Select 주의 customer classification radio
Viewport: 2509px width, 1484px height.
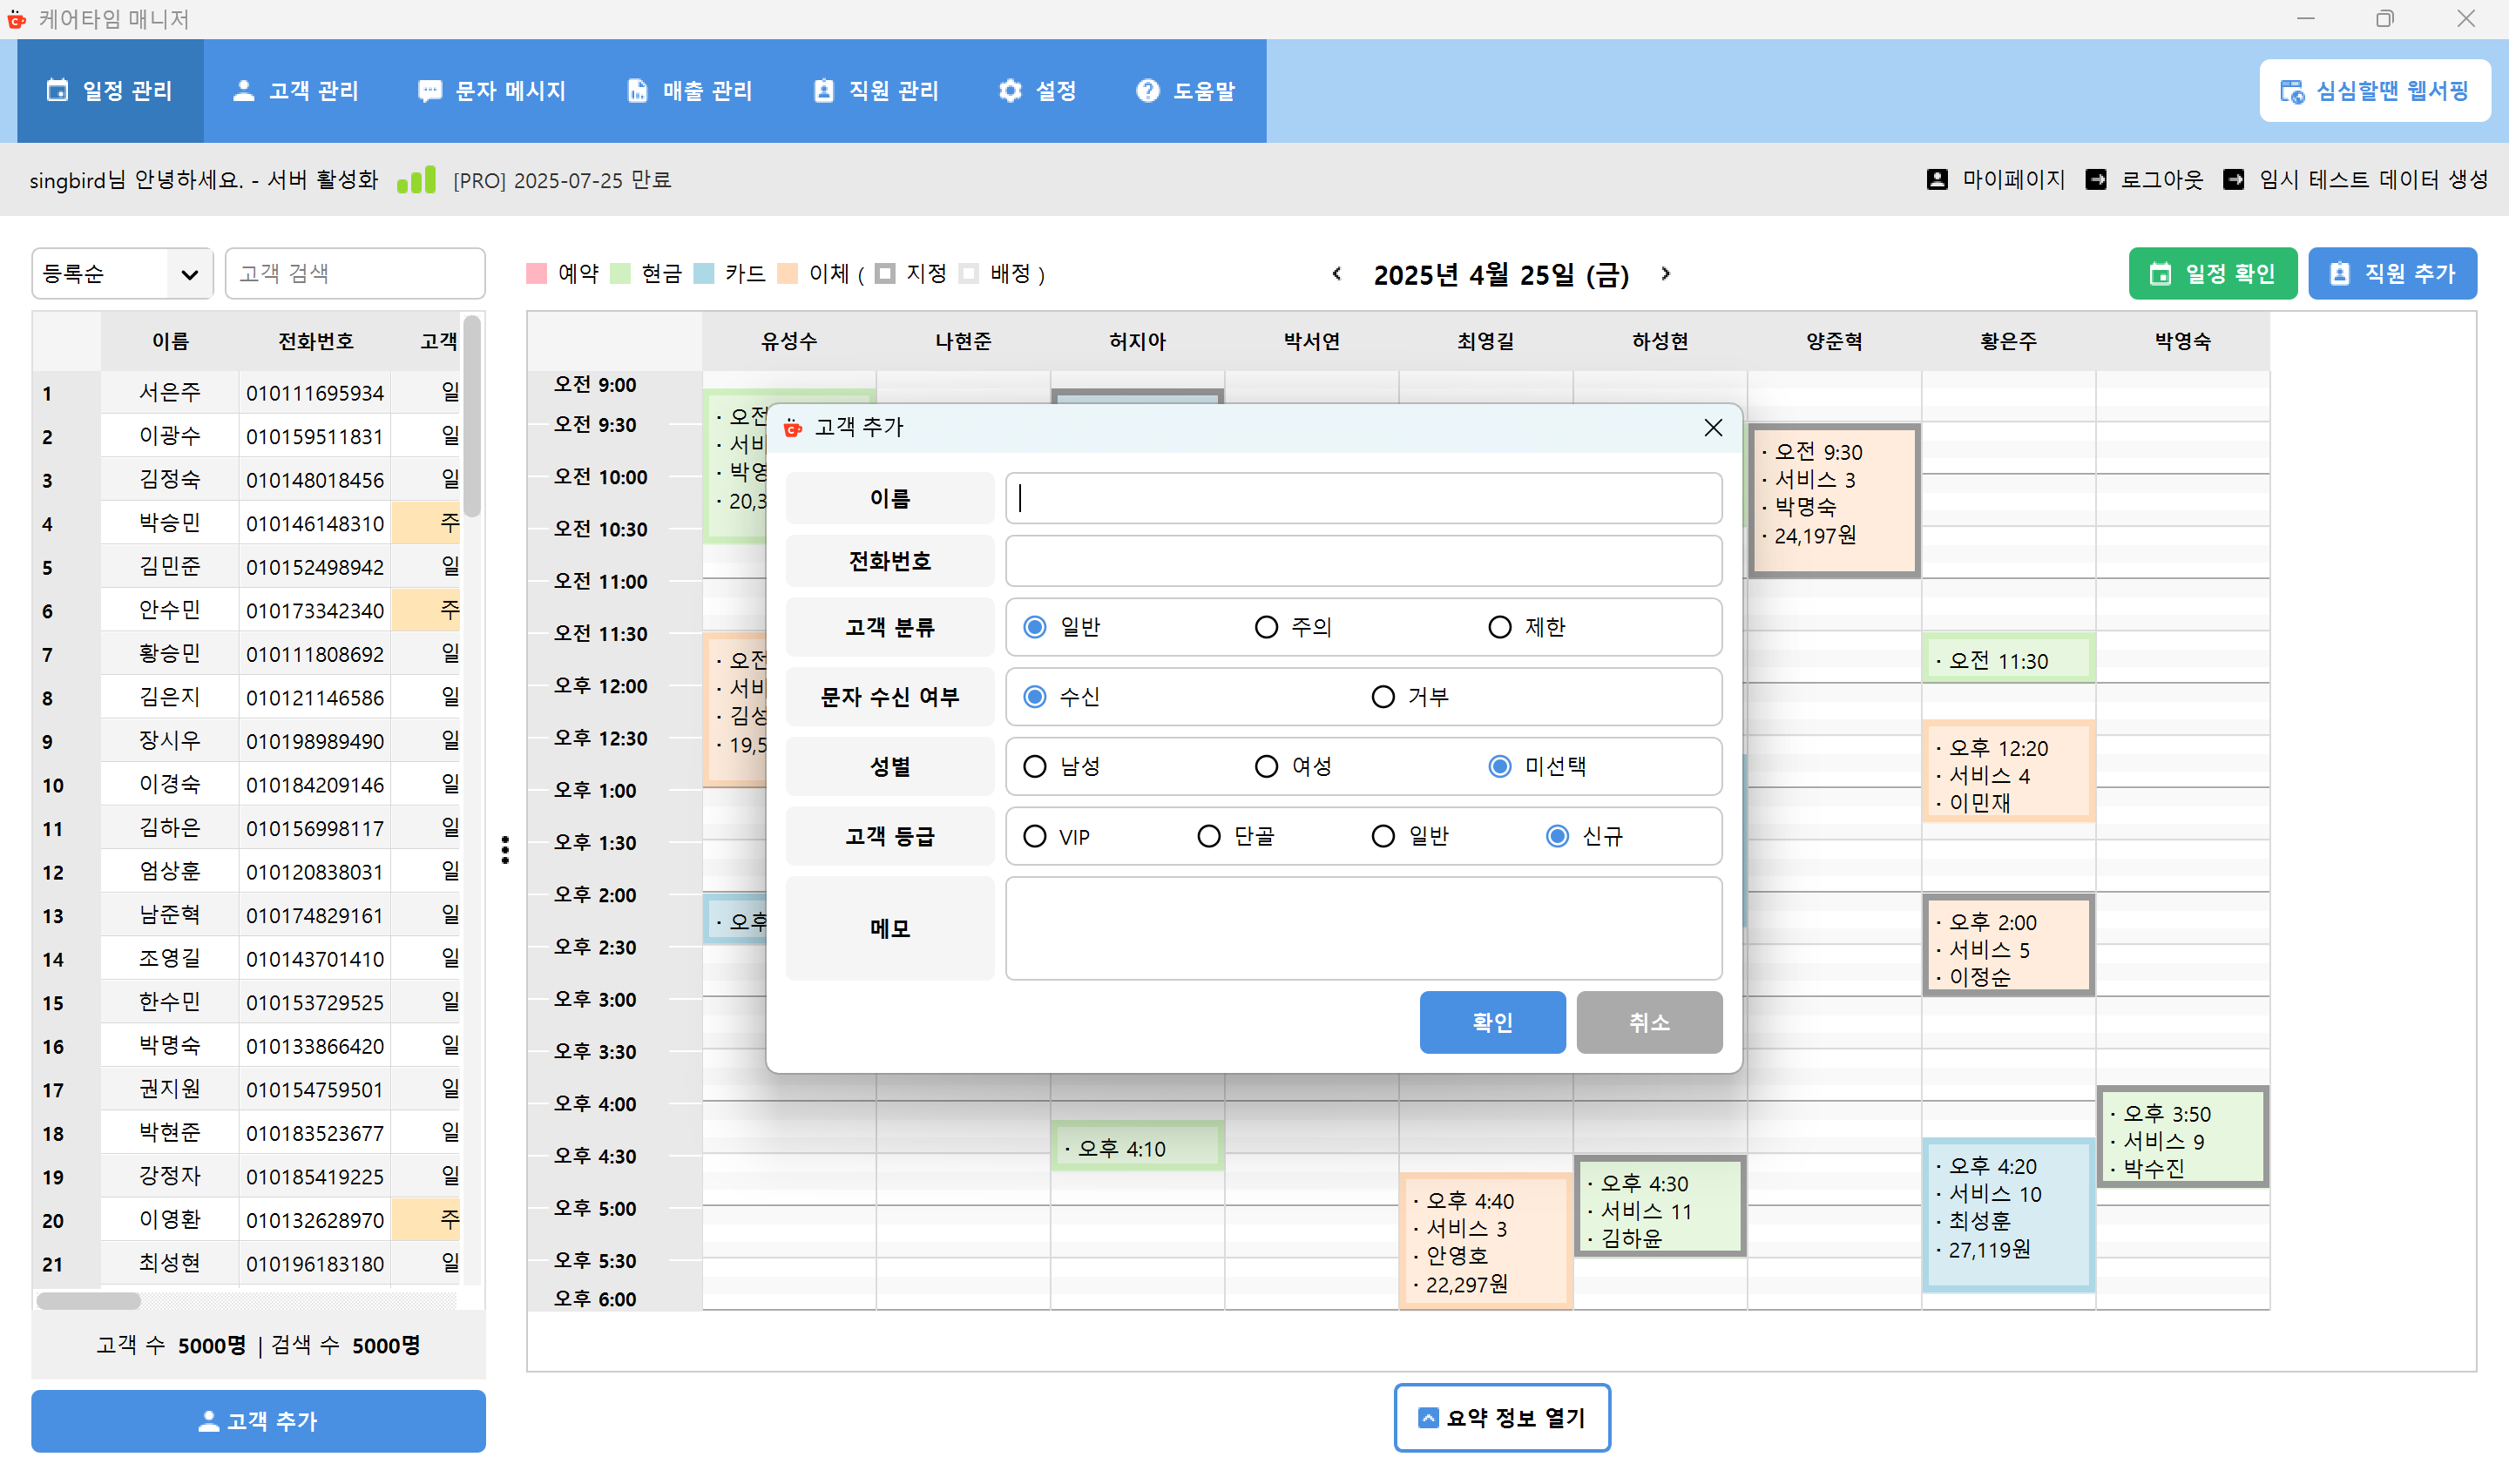[x=1266, y=627]
